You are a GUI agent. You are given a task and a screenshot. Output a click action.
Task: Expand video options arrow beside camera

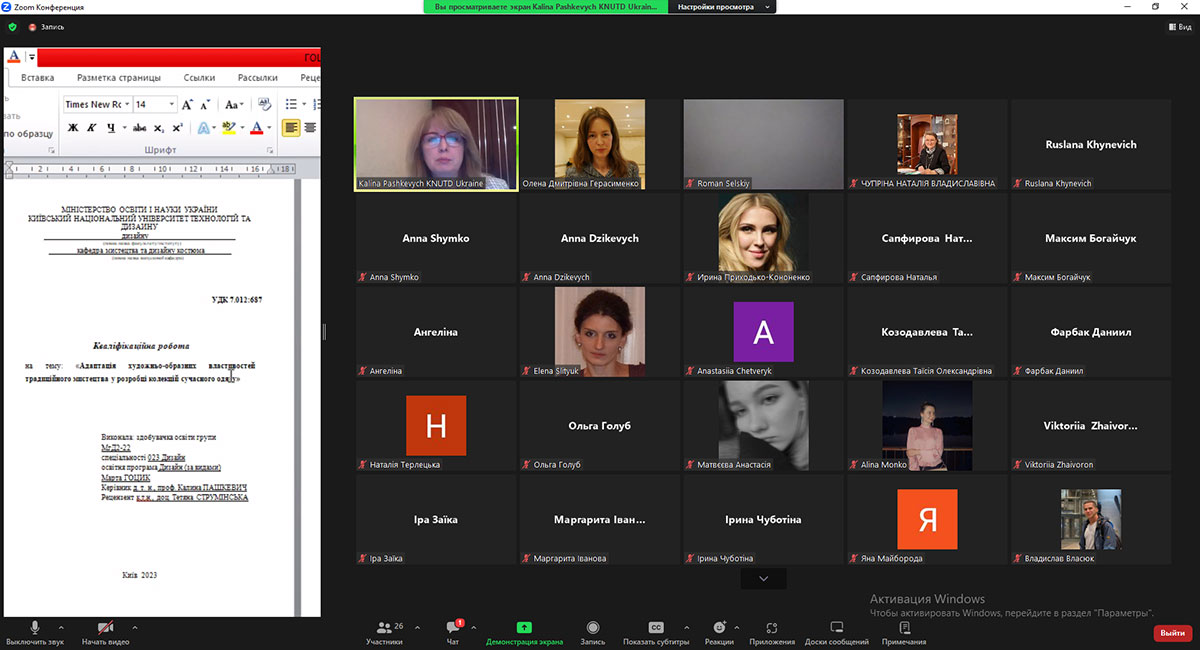coord(134,628)
